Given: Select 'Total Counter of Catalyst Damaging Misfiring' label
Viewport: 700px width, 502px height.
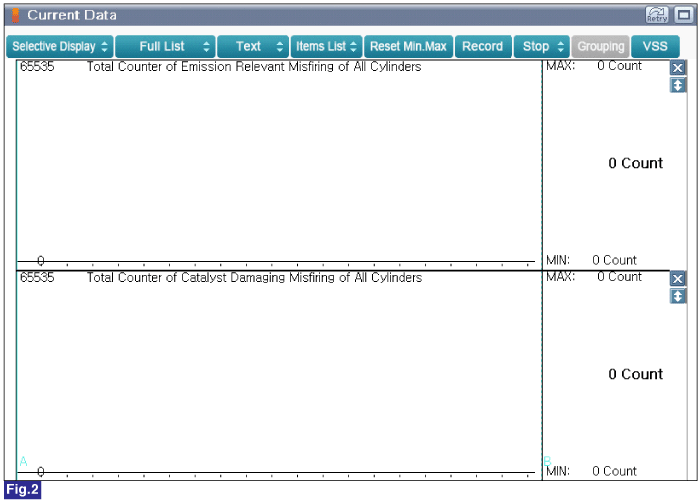Looking at the screenshot, I should coord(254,277).
